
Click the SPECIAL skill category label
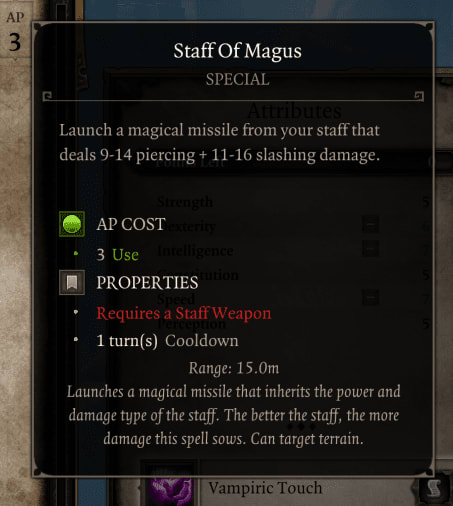237,79
